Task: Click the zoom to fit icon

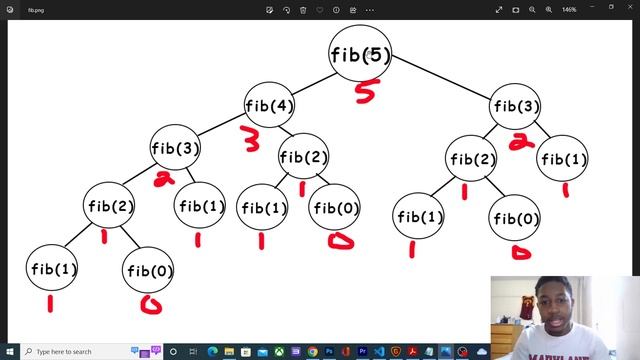Action: [516, 10]
